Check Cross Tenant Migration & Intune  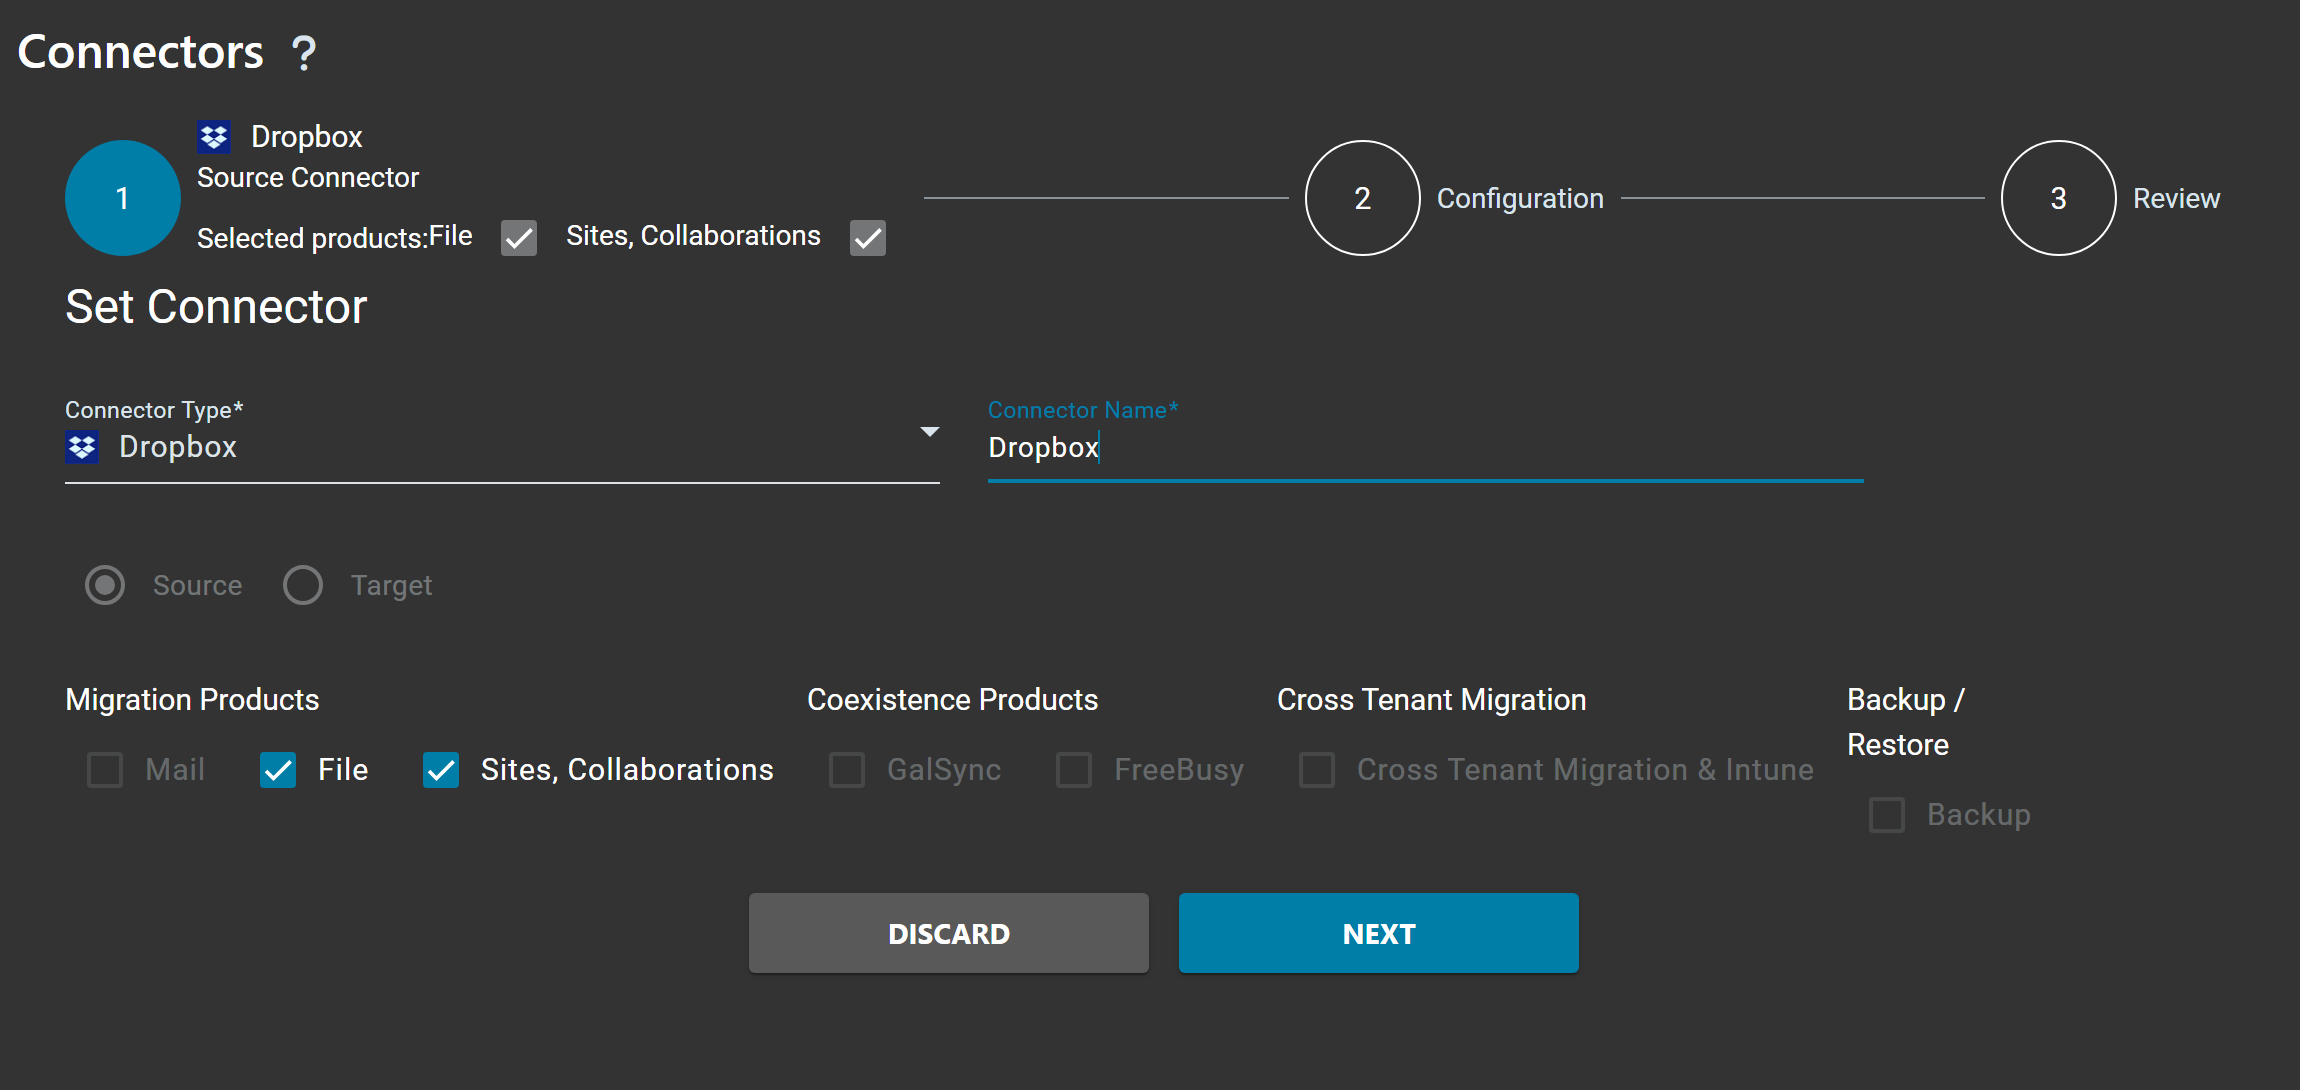1317,770
